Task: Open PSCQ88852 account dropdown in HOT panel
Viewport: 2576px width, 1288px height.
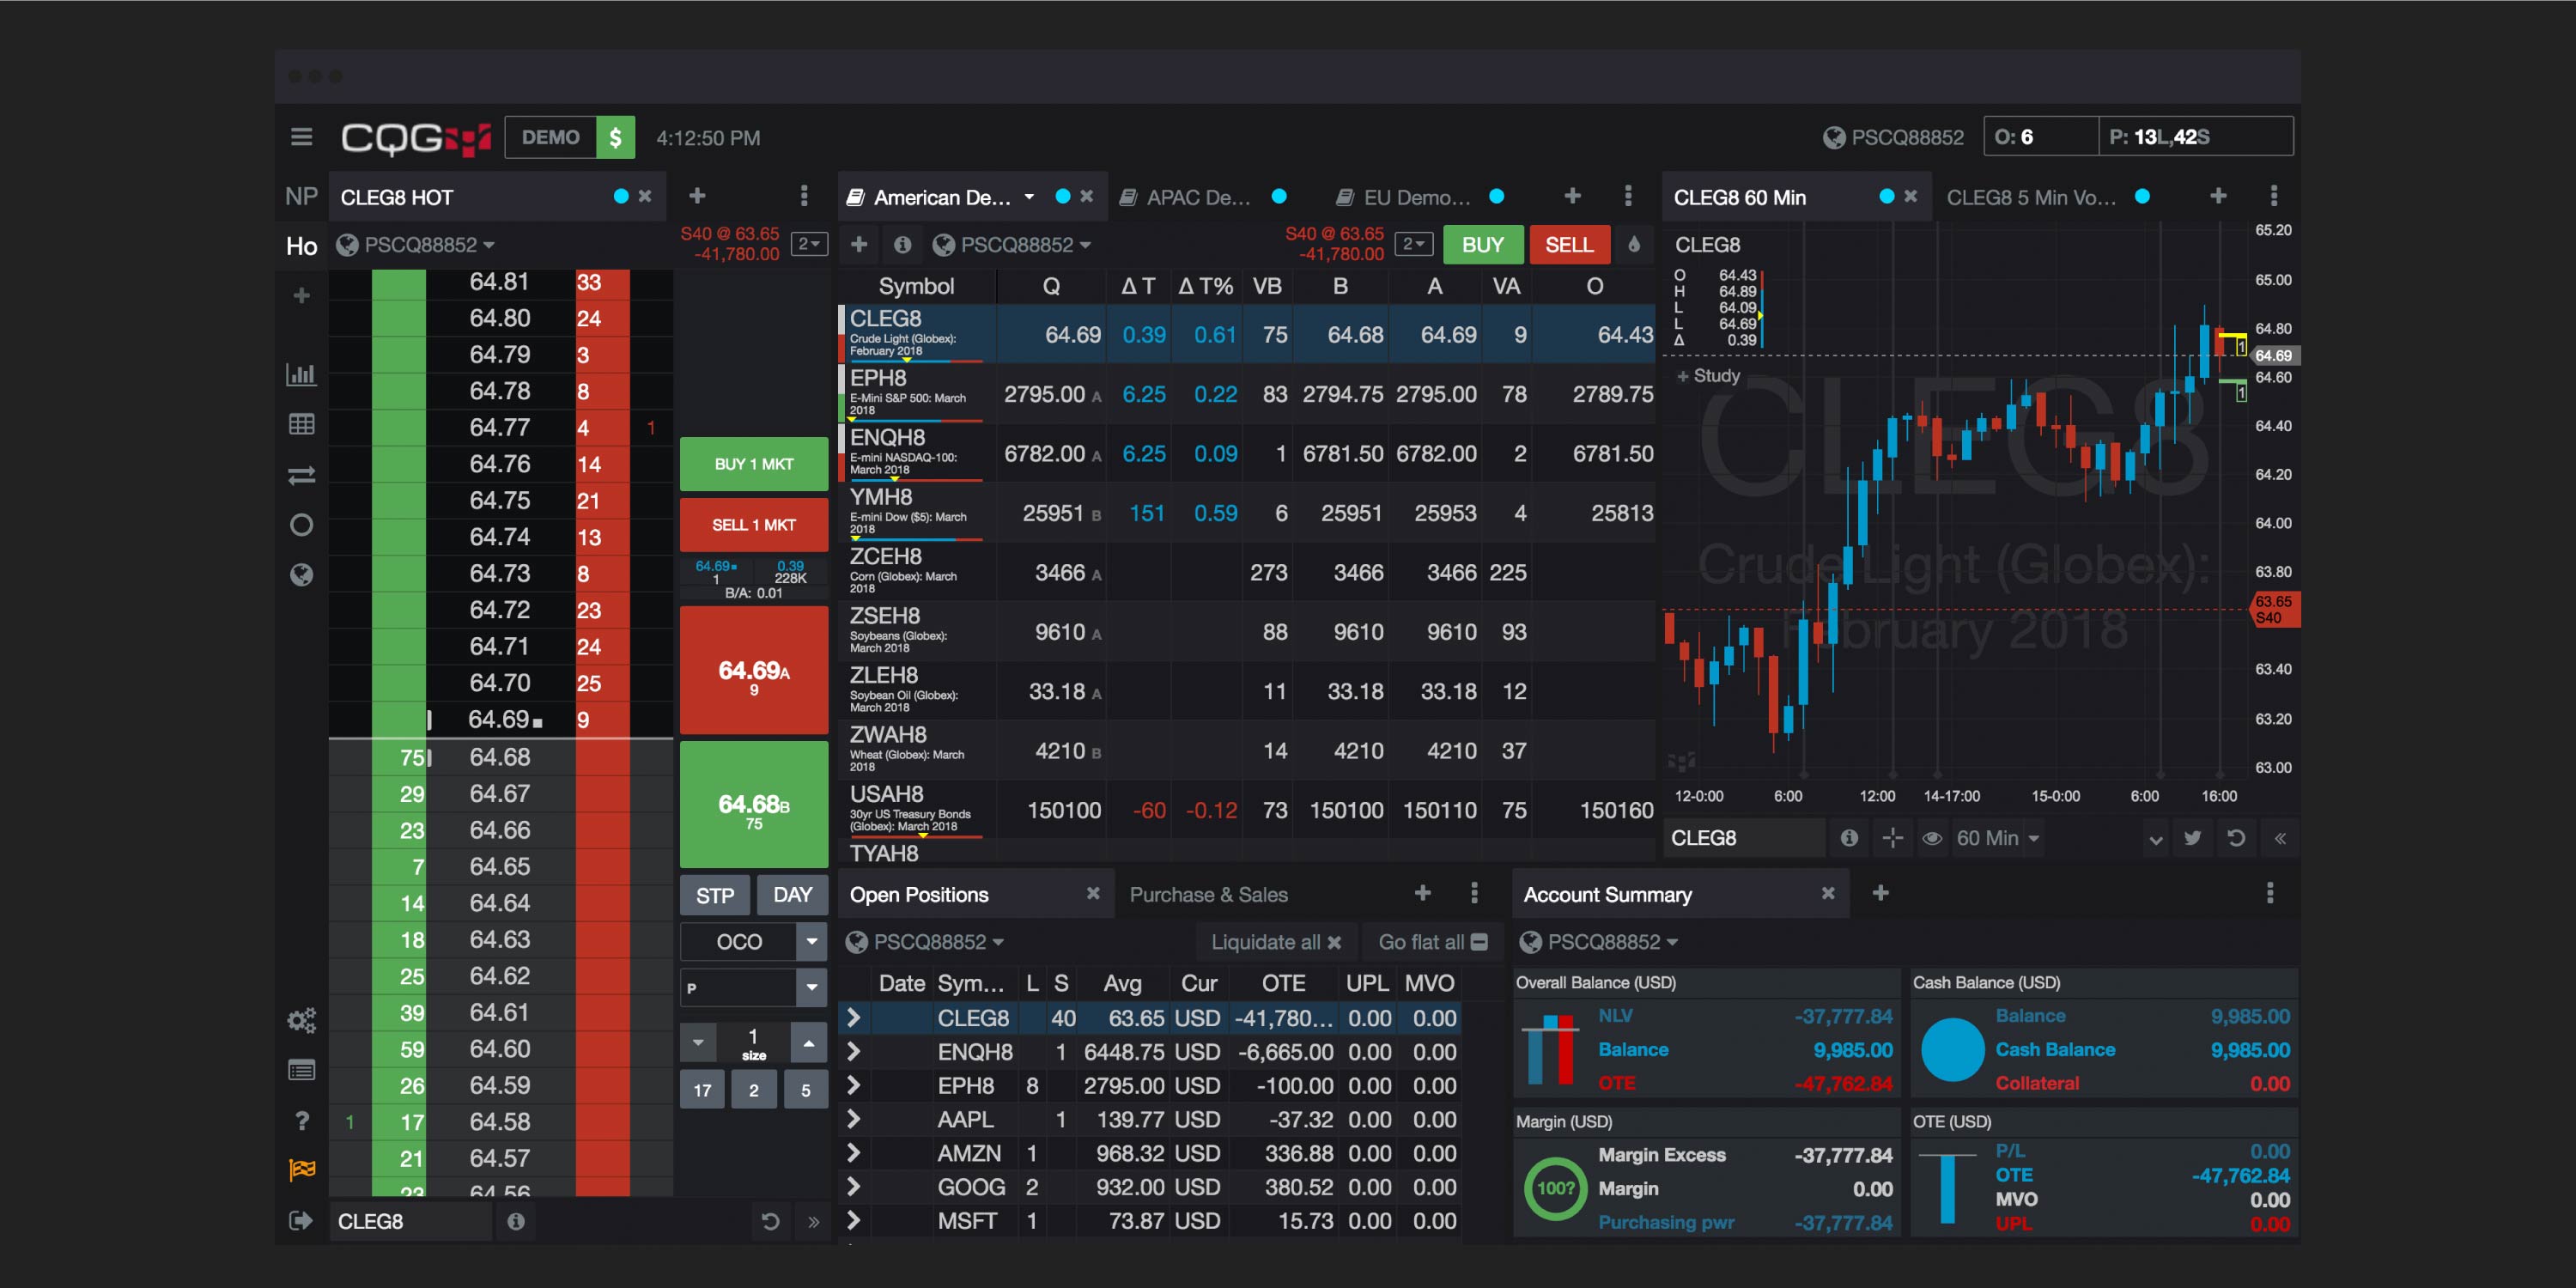Action: coord(417,245)
